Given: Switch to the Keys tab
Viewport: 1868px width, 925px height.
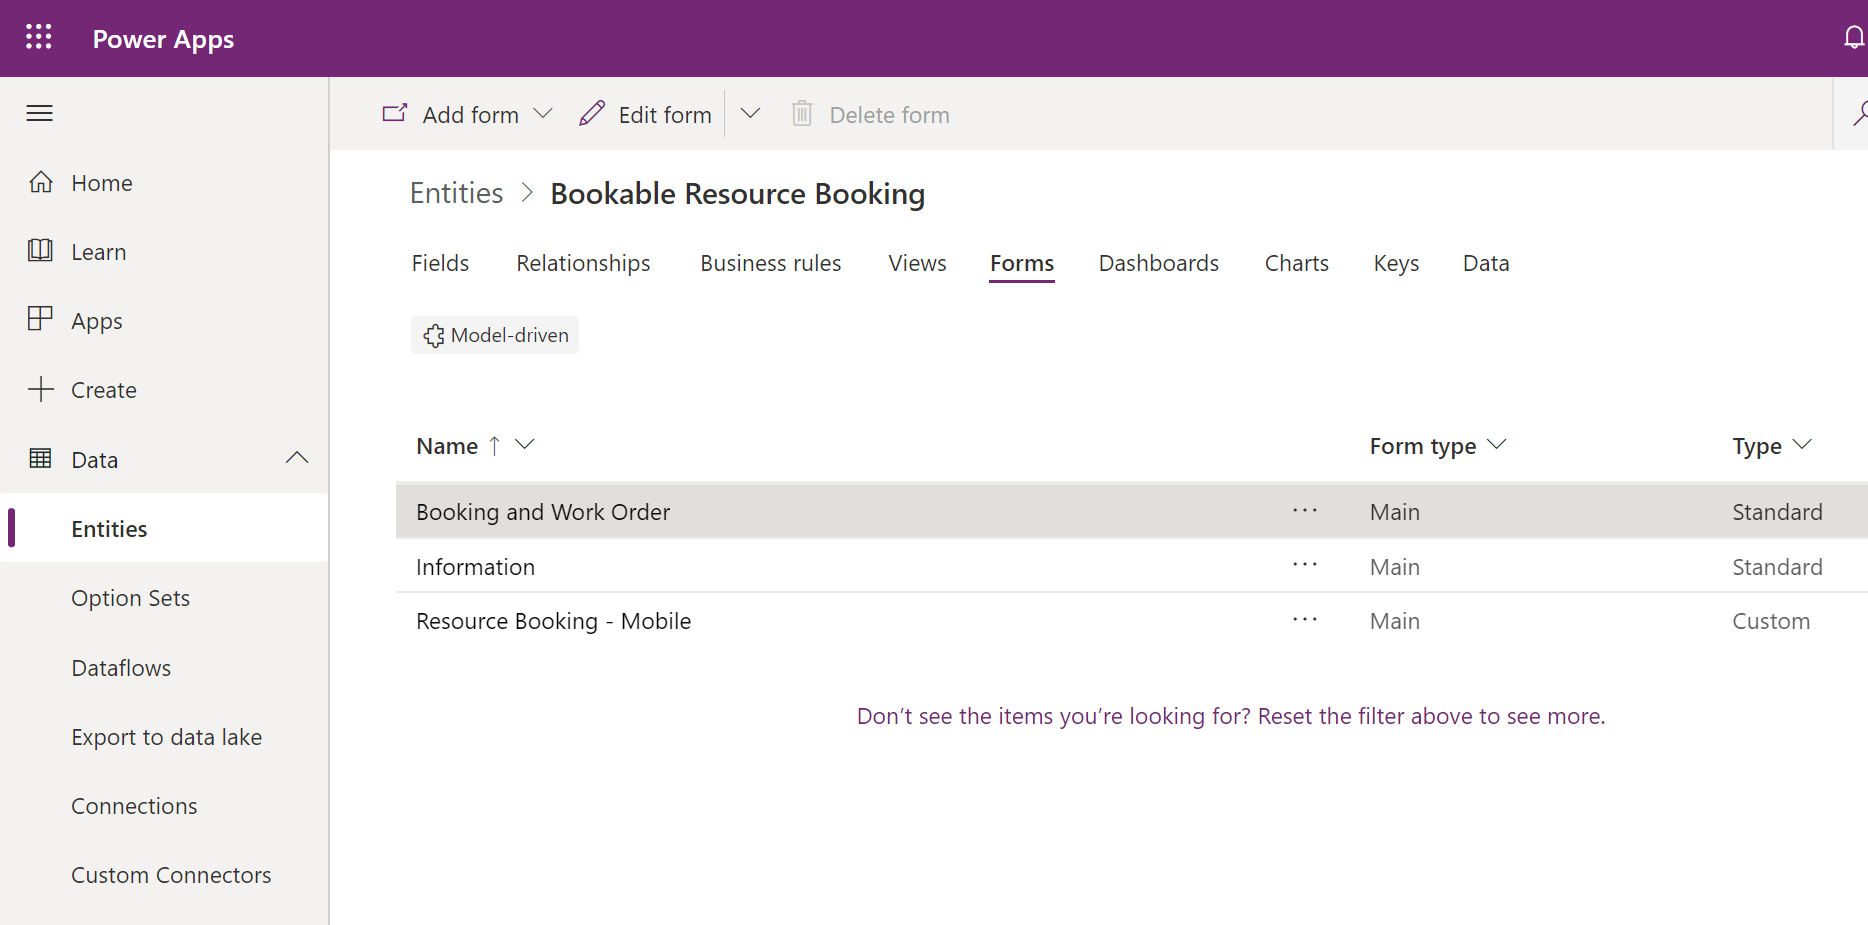Looking at the screenshot, I should click(x=1396, y=263).
